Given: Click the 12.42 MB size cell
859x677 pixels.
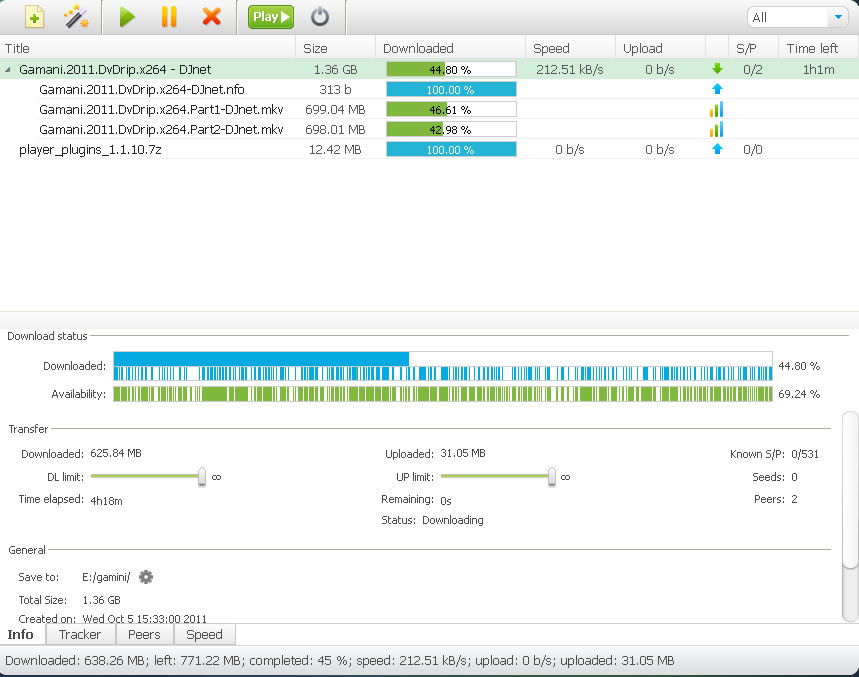Looking at the screenshot, I should point(335,150).
